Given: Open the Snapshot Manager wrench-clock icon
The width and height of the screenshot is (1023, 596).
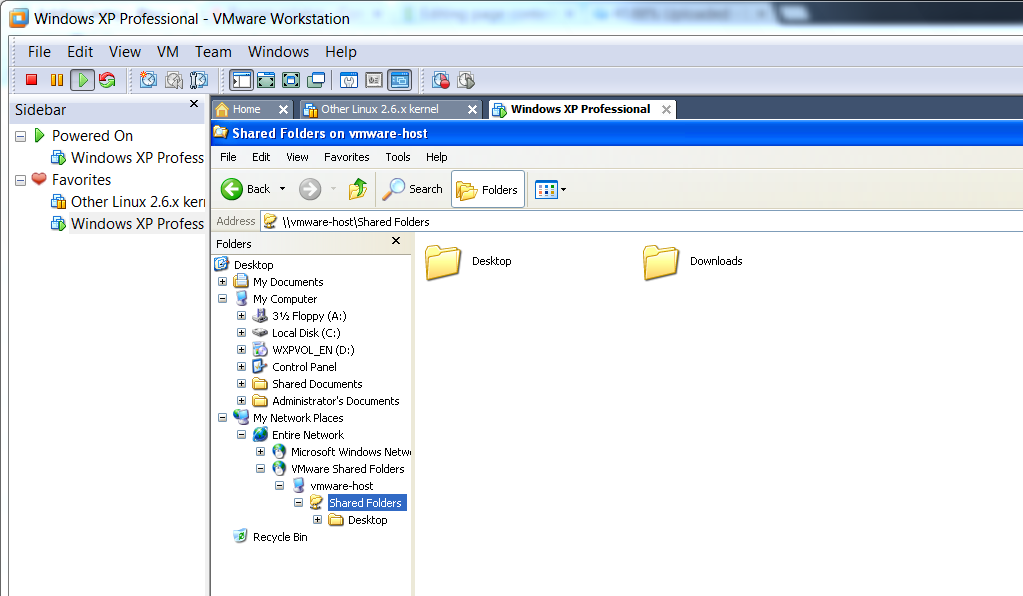Looking at the screenshot, I should (x=198, y=80).
